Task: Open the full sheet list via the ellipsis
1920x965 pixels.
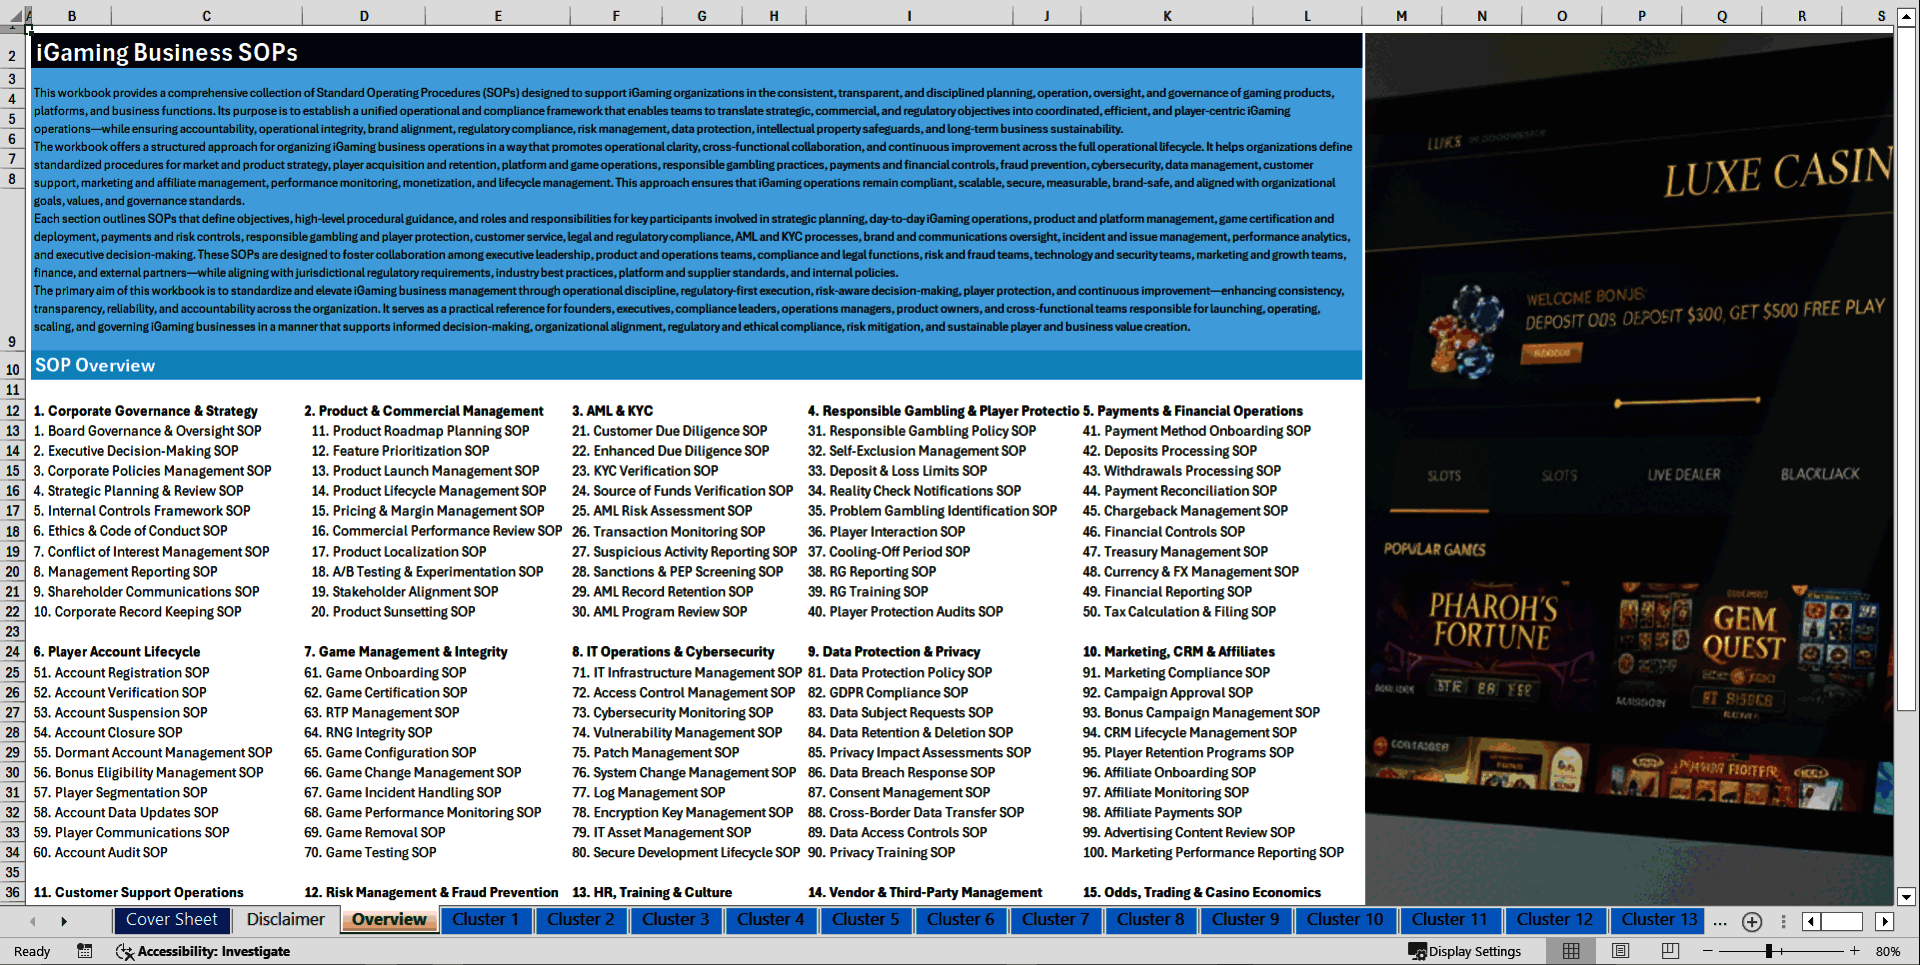Action: [1719, 921]
